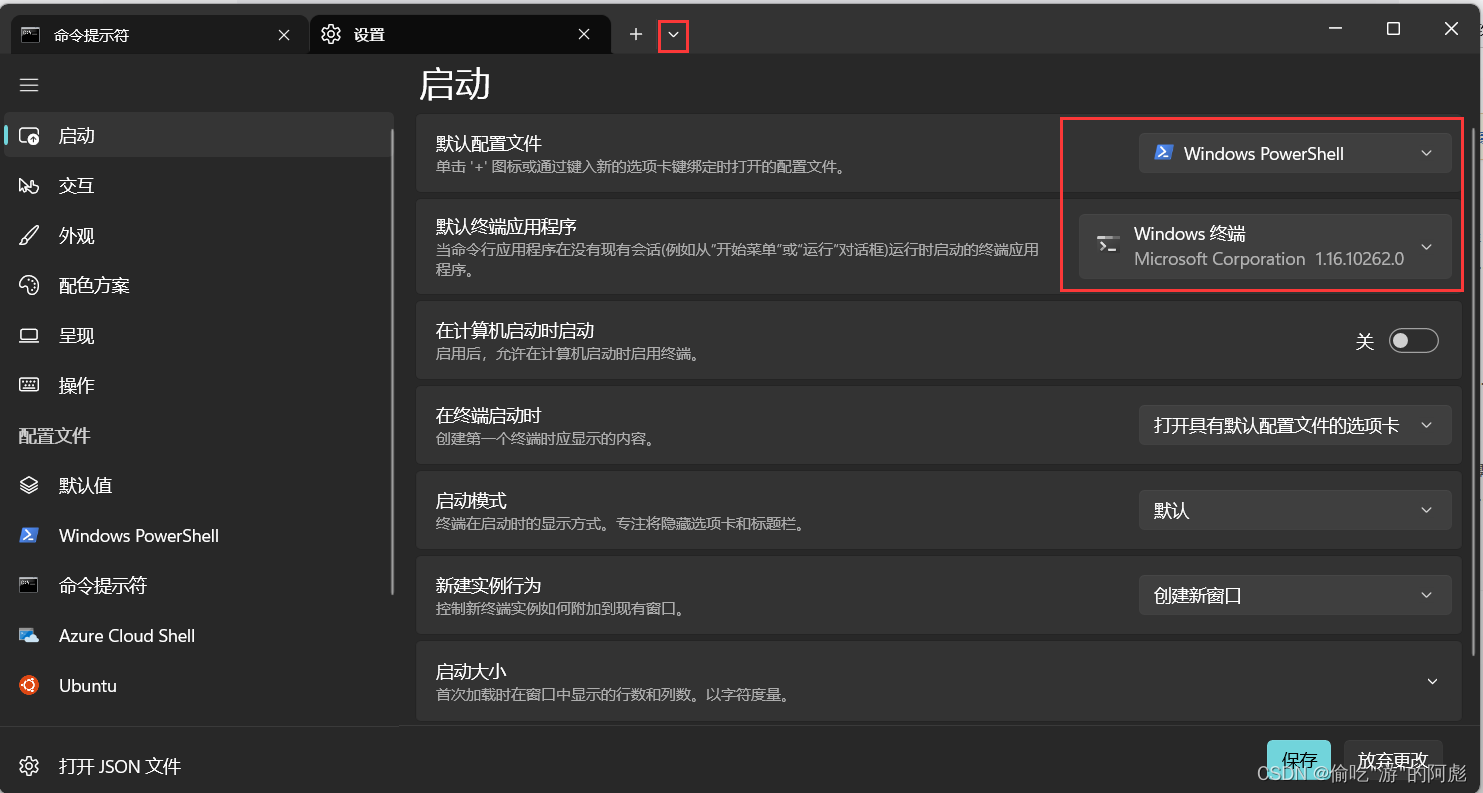
Task: Click the 在计算机启动时启动 setting title
Action: [x=515, y=331]
